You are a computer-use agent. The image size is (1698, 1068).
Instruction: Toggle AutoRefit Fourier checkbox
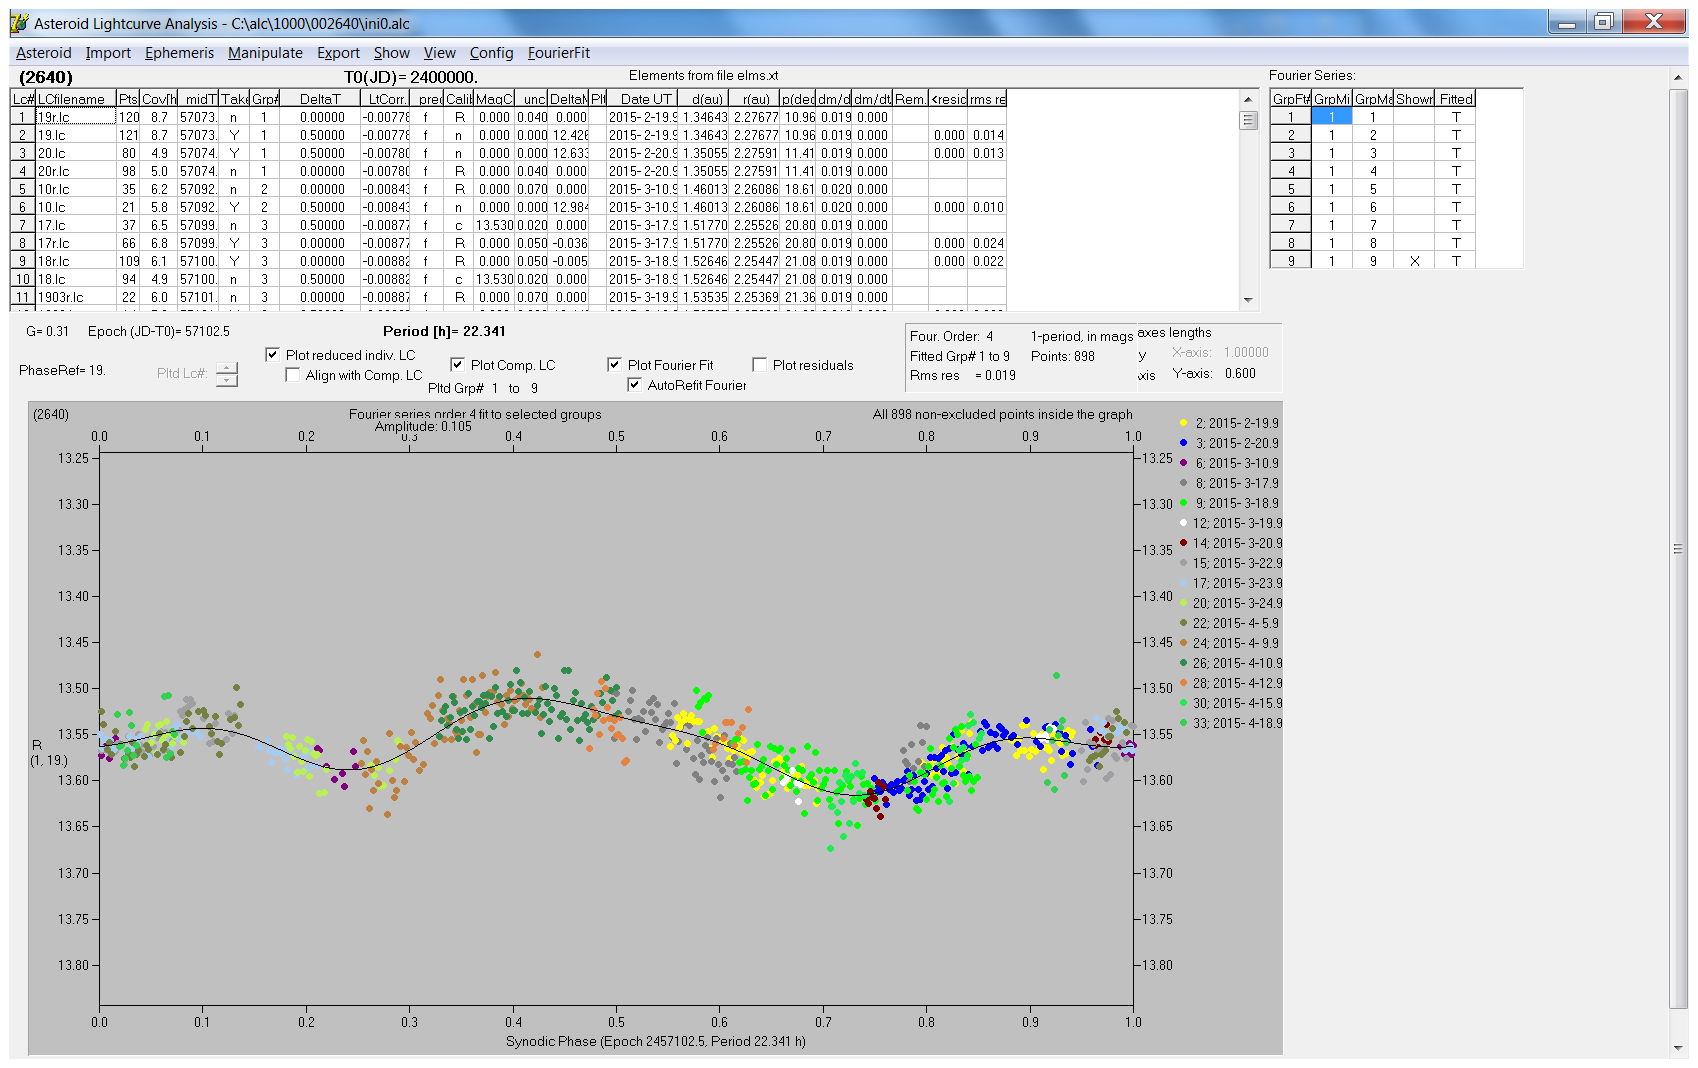634,385
